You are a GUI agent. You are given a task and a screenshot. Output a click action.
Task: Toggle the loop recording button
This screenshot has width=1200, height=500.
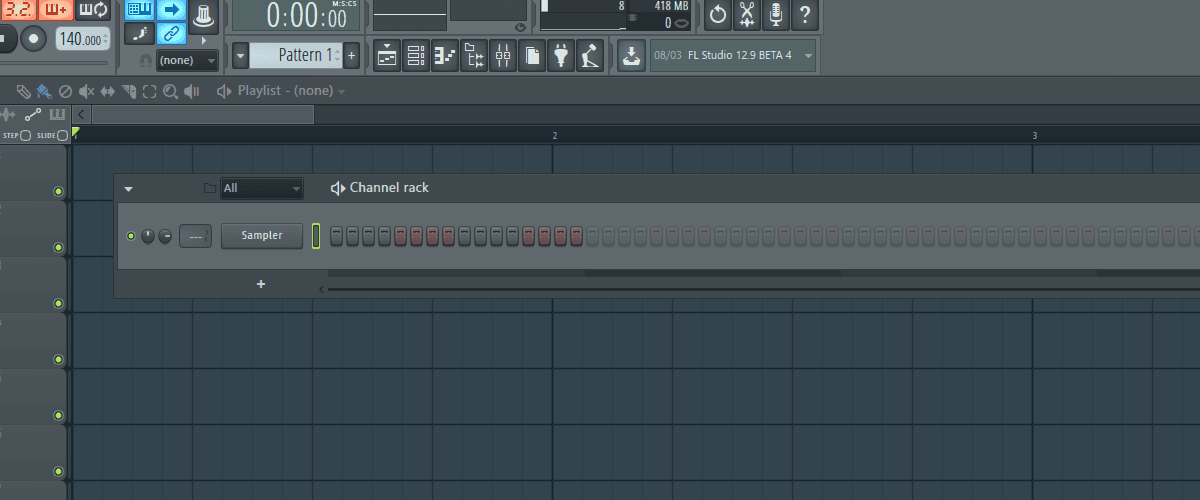(93, 10)
